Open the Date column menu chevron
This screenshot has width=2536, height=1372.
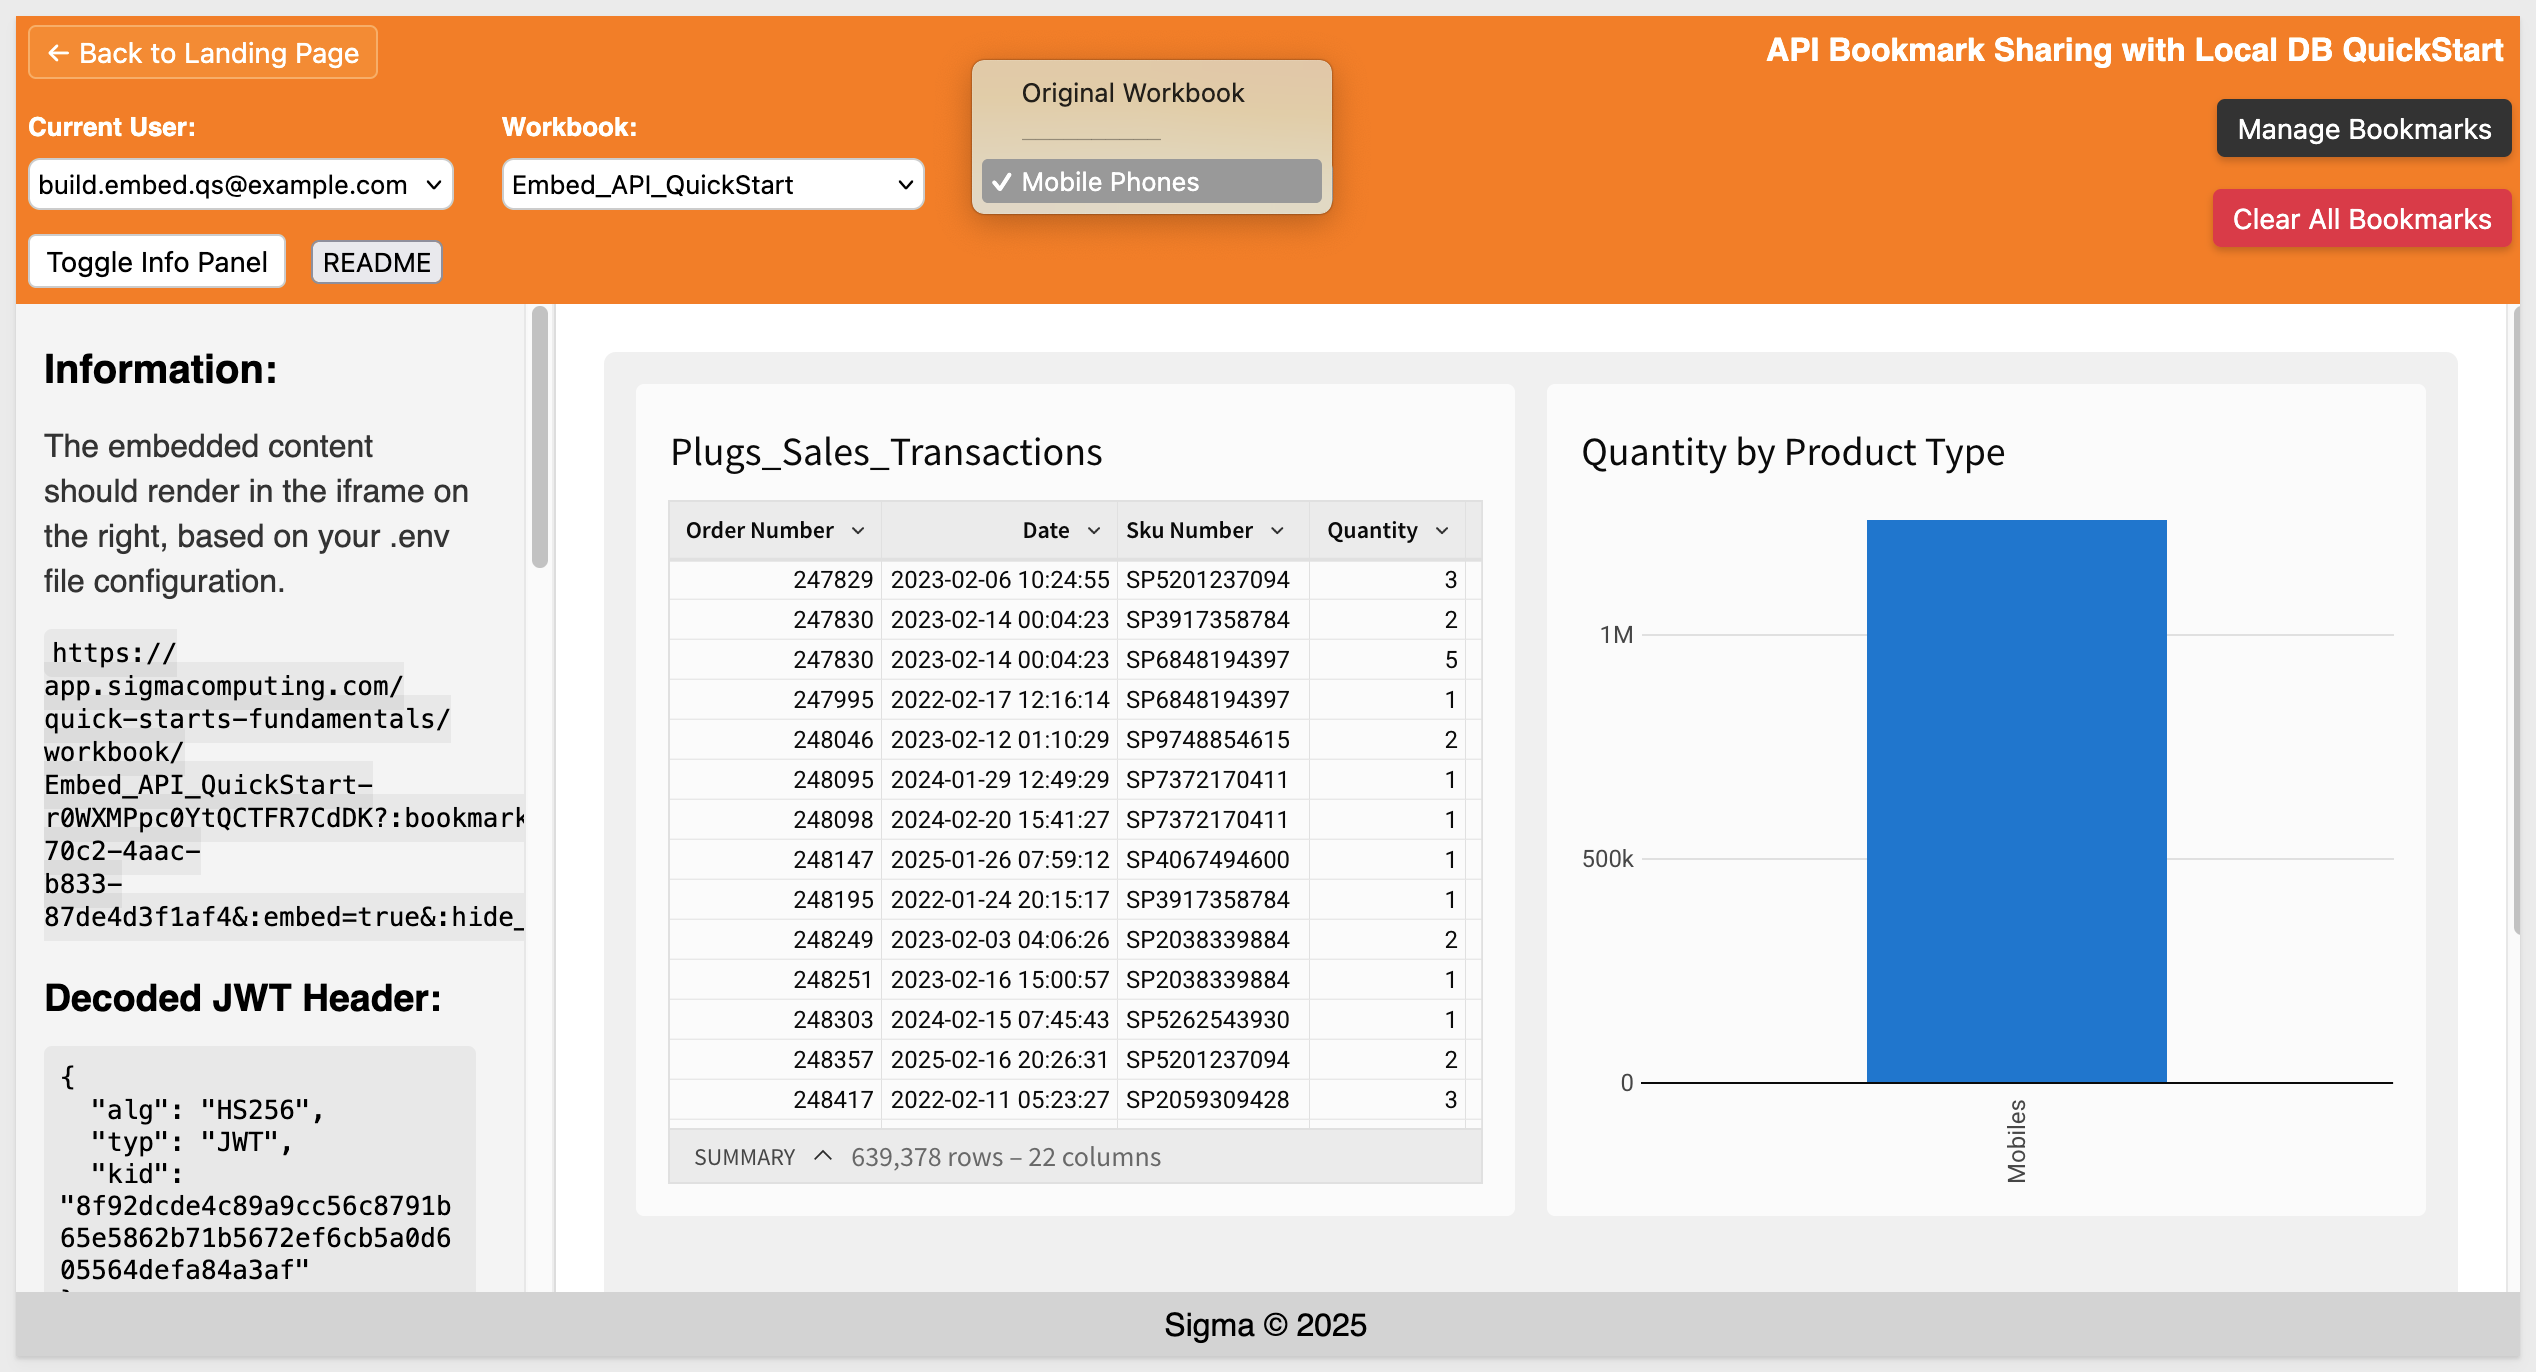point(1094,531)
